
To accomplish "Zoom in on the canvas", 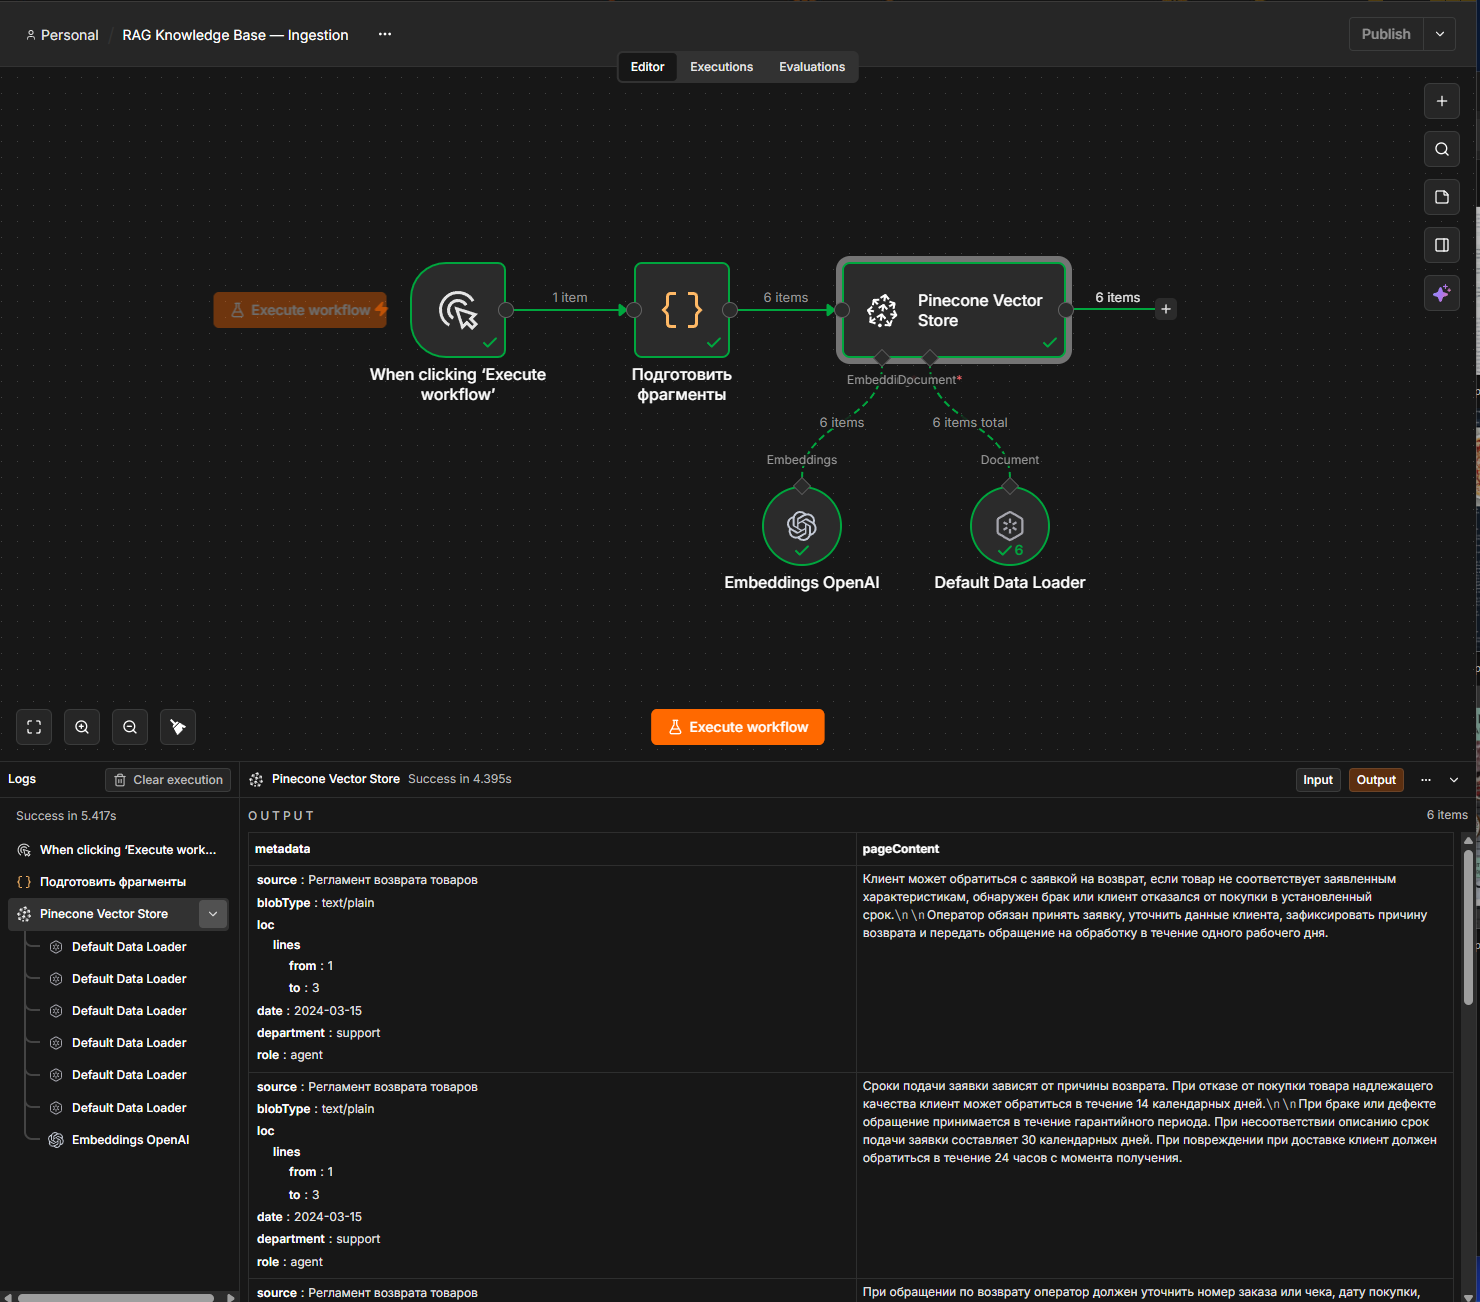I will 82,727.
